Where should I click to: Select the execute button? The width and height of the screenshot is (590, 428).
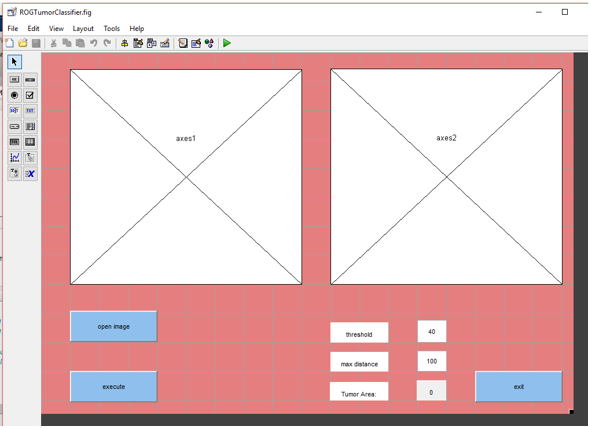(x=114, y=387)
